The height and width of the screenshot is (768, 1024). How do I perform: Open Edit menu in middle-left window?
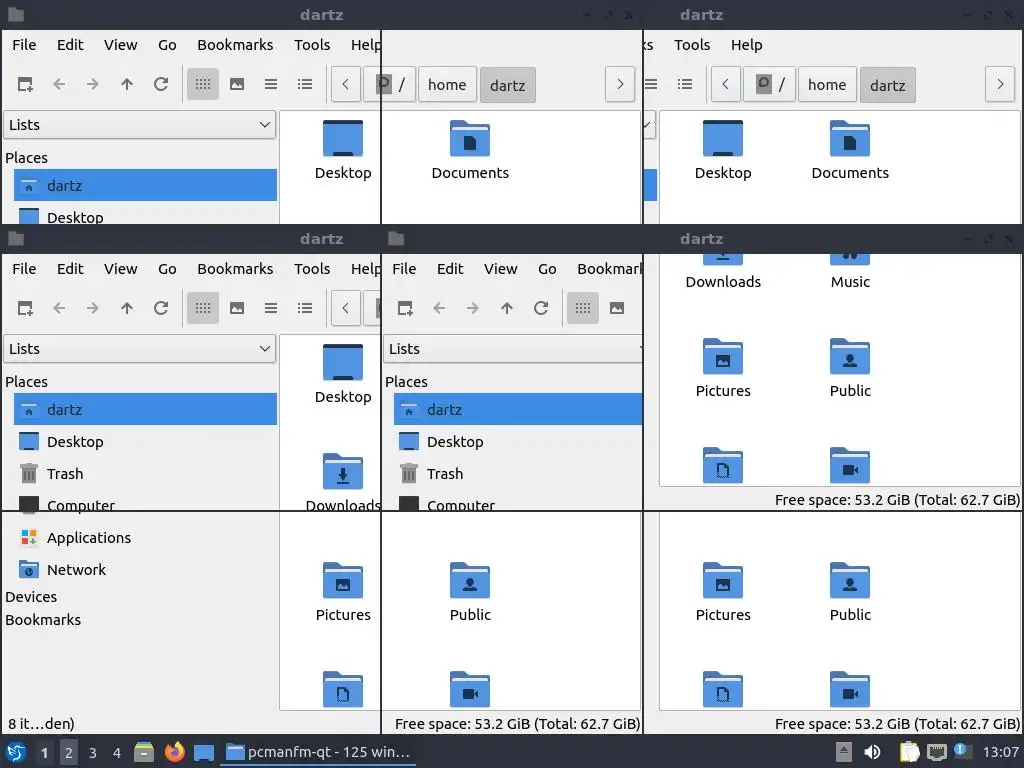tap(70, 269)
